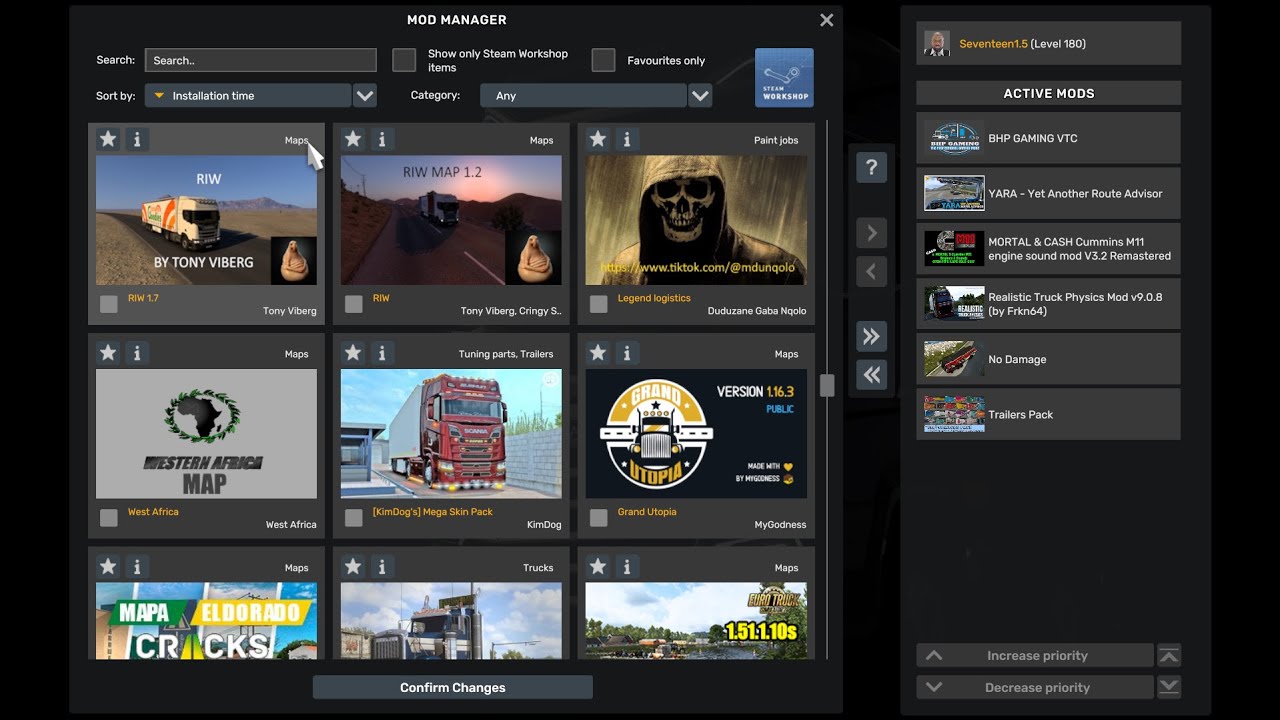Favourite KimDog's Mega Skin Pack
Viewport: 1280px width, 720px height.
click(x=353, y=353)
